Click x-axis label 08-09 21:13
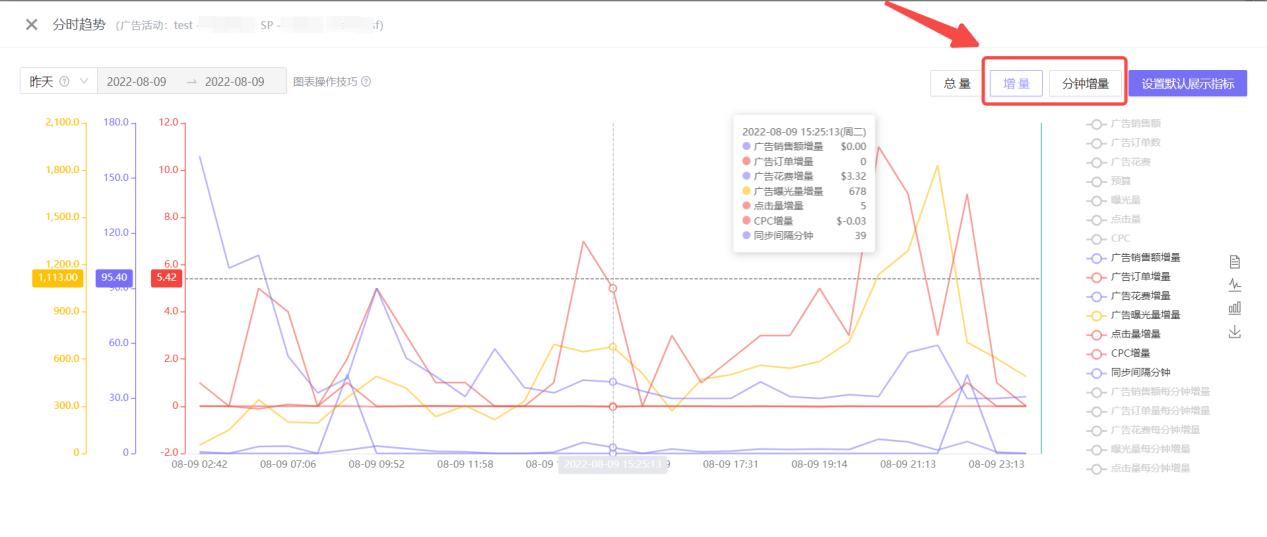This screenshot has width=1267, height=537. point(908,464)
